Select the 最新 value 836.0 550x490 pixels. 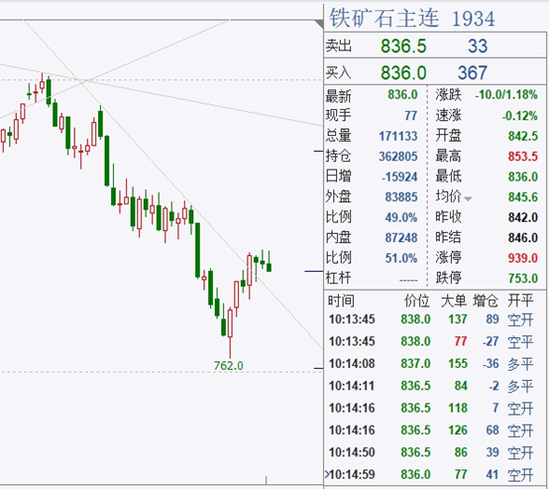tap(403, 95)
